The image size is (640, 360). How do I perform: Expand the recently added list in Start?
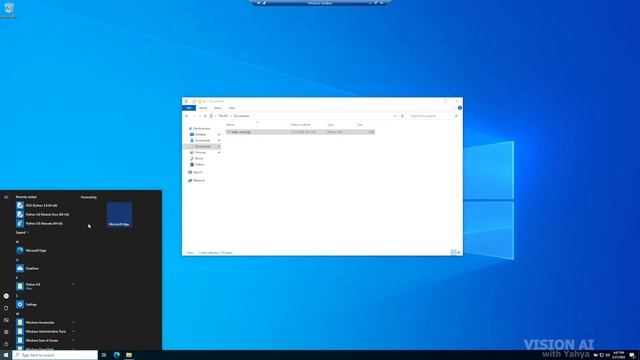[22, 233]
